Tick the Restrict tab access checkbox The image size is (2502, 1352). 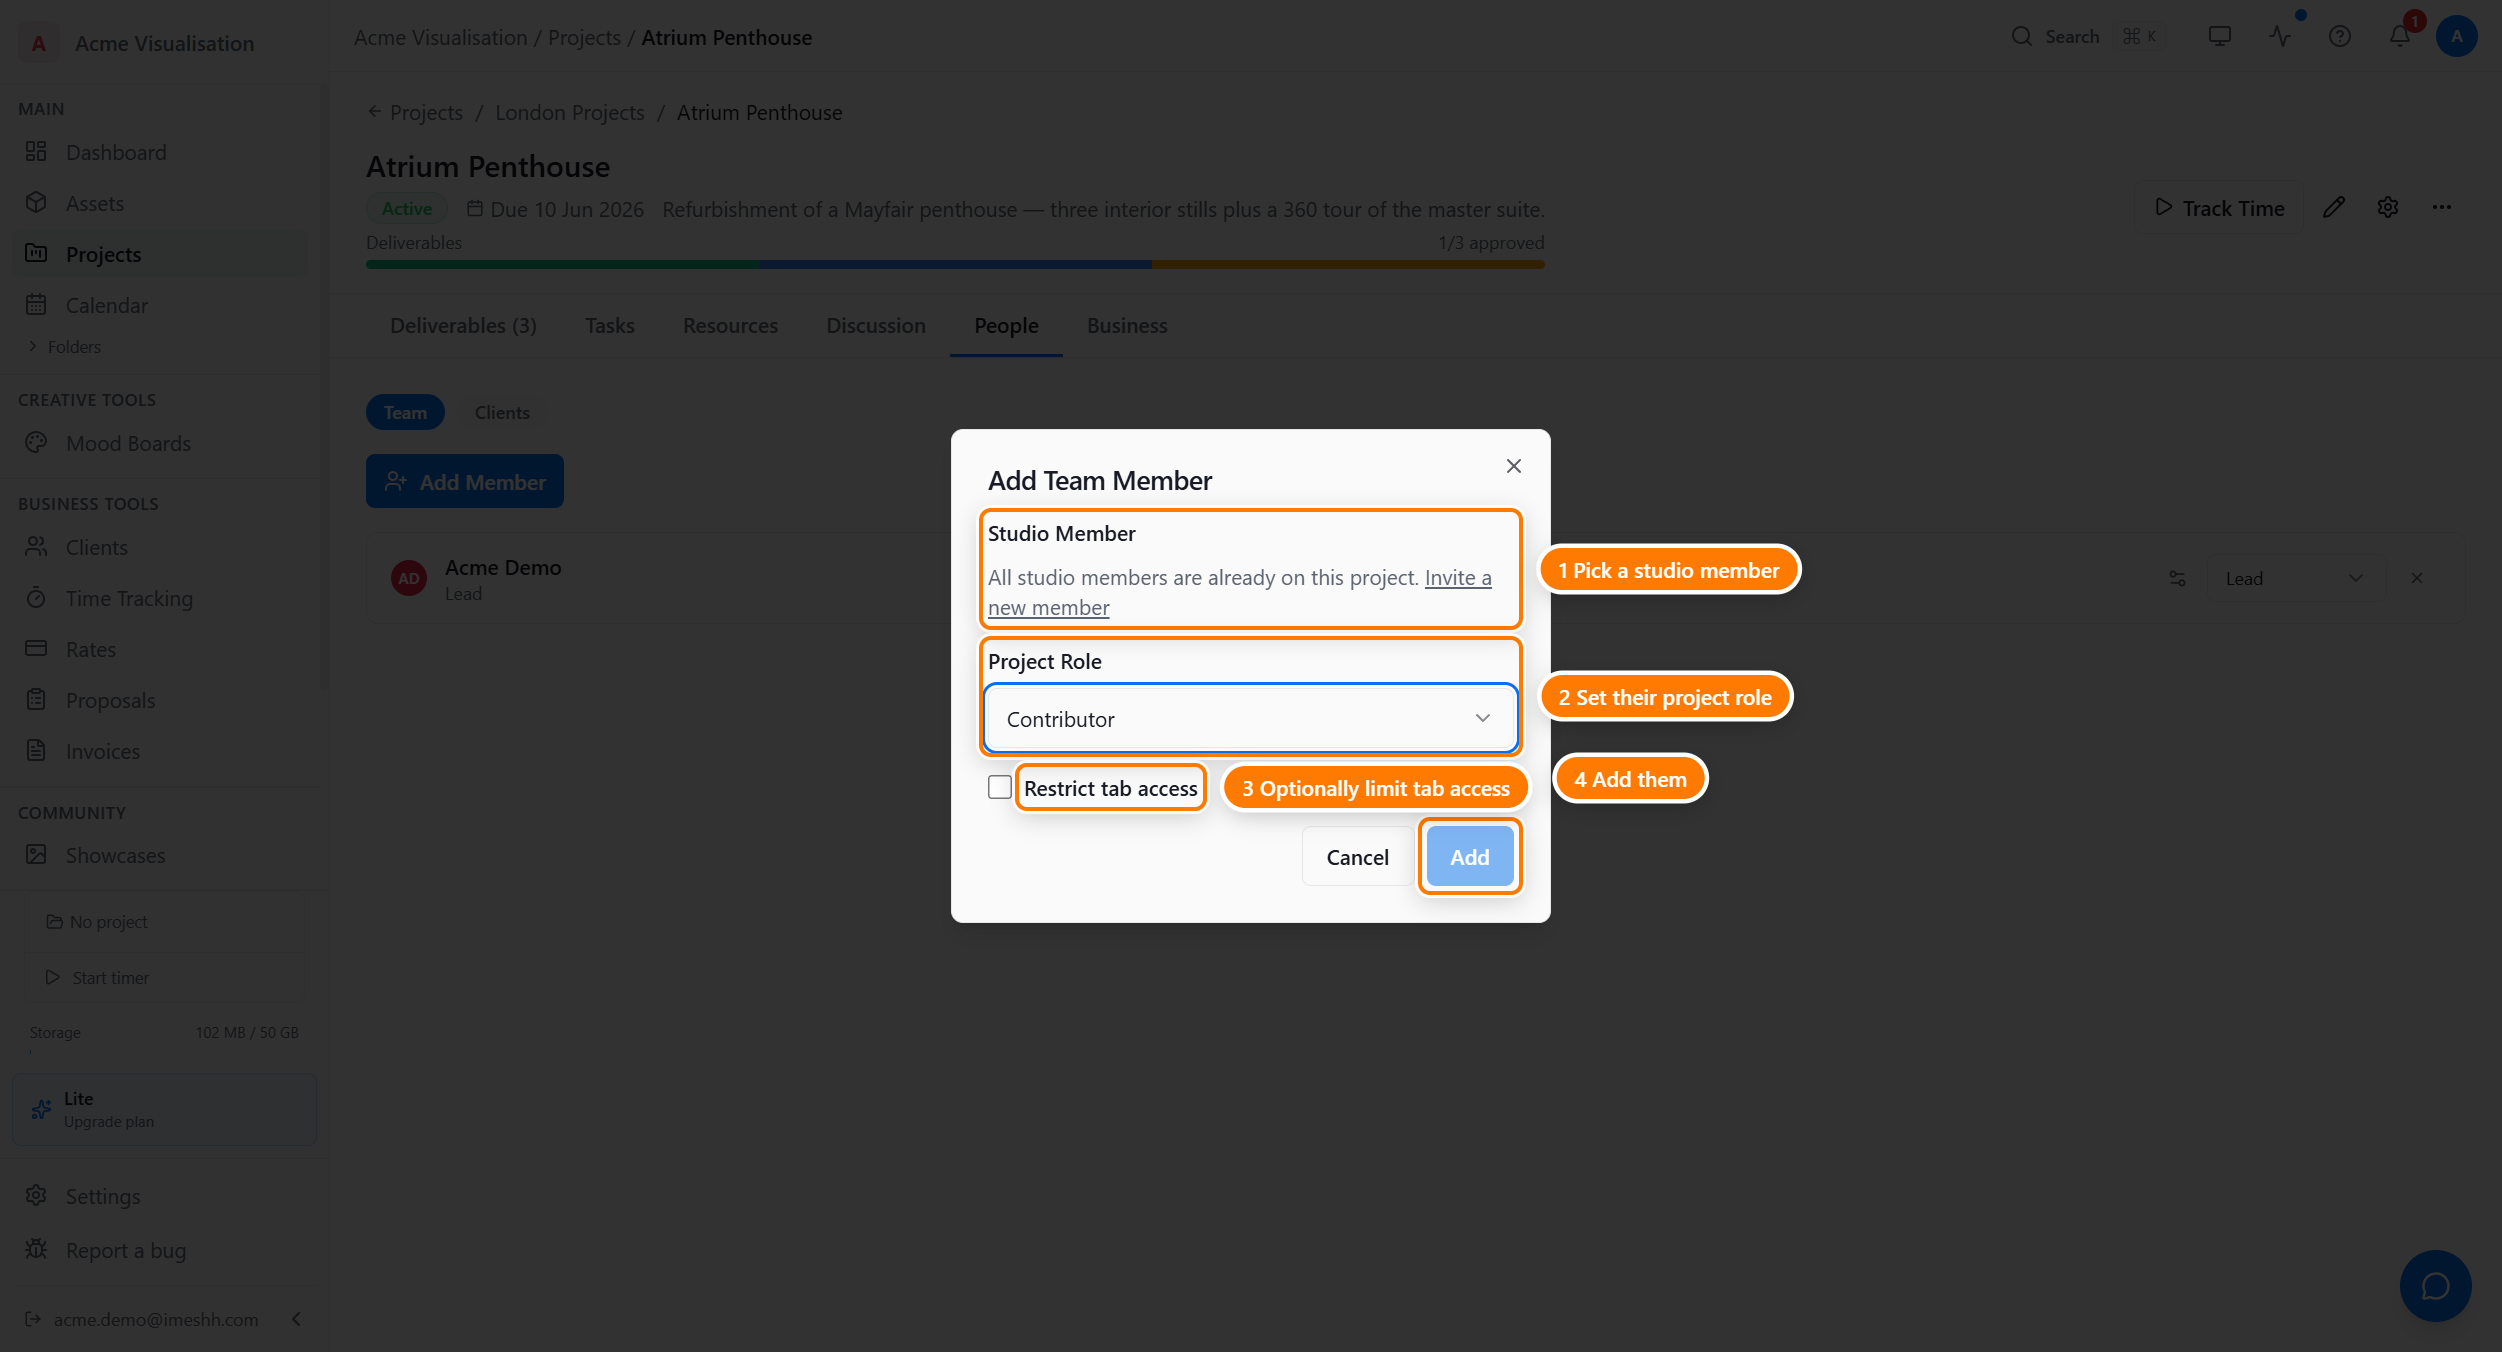tap(1000, 787)
